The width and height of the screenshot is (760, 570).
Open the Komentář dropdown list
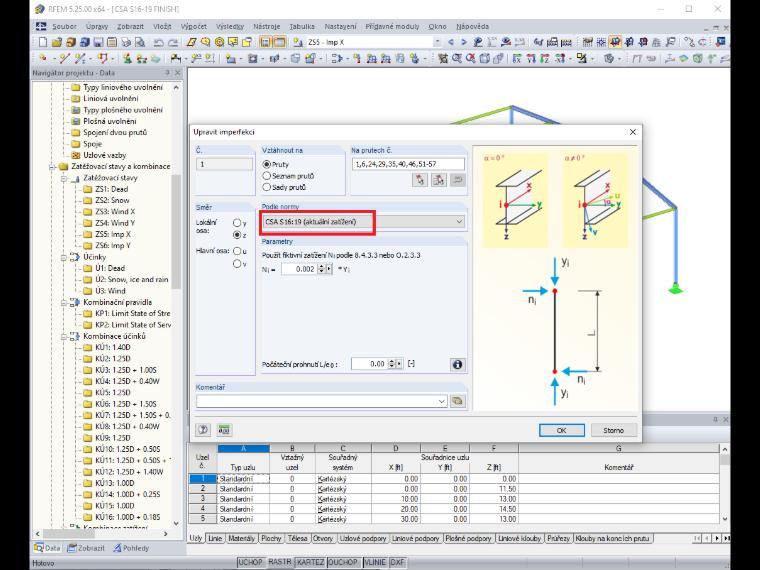coord(442,401)
